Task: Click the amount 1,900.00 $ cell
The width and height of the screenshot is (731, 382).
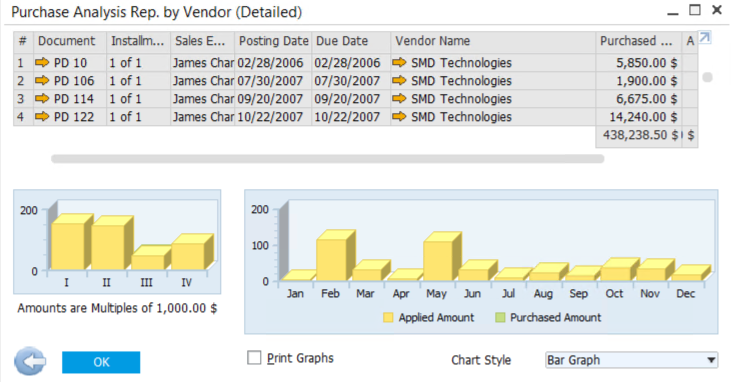Action: (639, 81)
